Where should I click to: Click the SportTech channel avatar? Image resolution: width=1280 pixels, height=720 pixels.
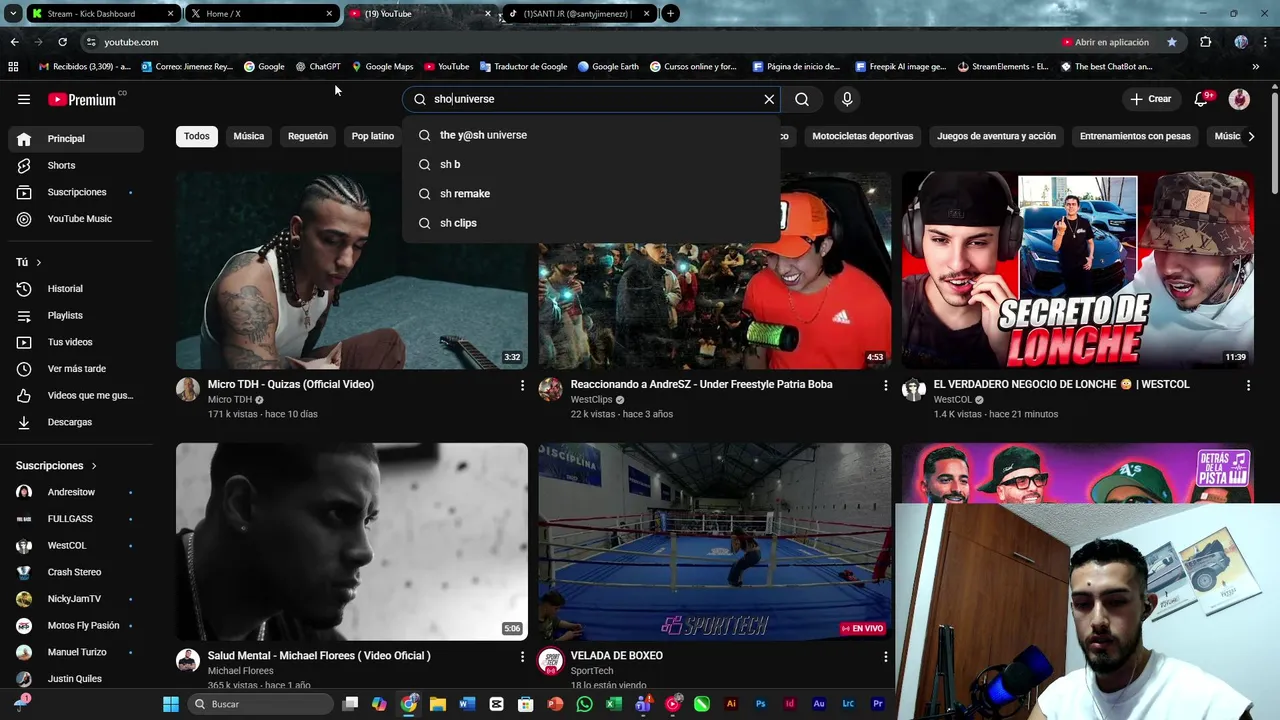[551, 661]
